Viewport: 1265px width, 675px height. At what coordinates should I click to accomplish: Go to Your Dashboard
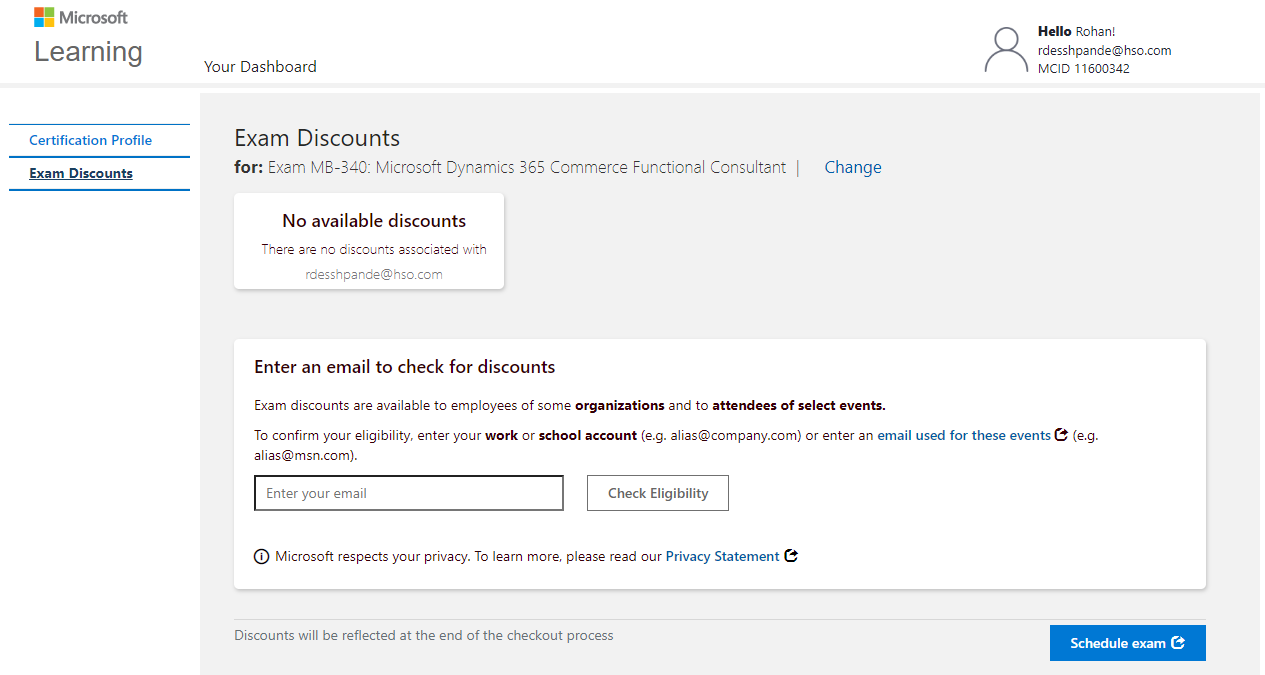[260, 67]
